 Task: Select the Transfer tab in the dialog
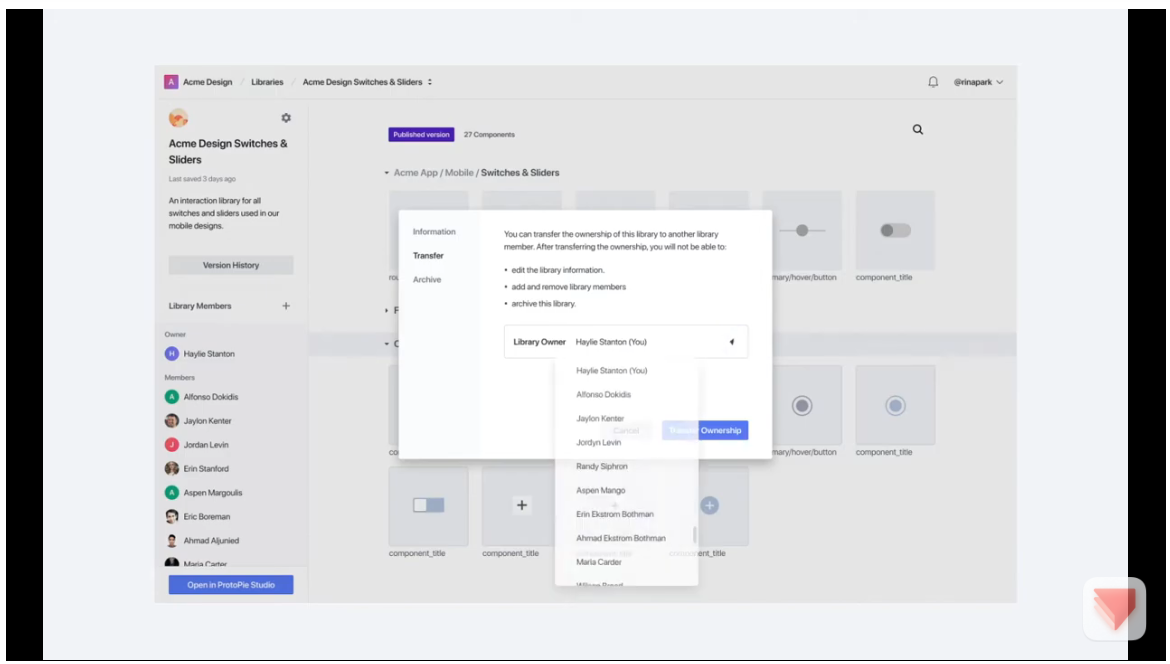tap(428, 256)
